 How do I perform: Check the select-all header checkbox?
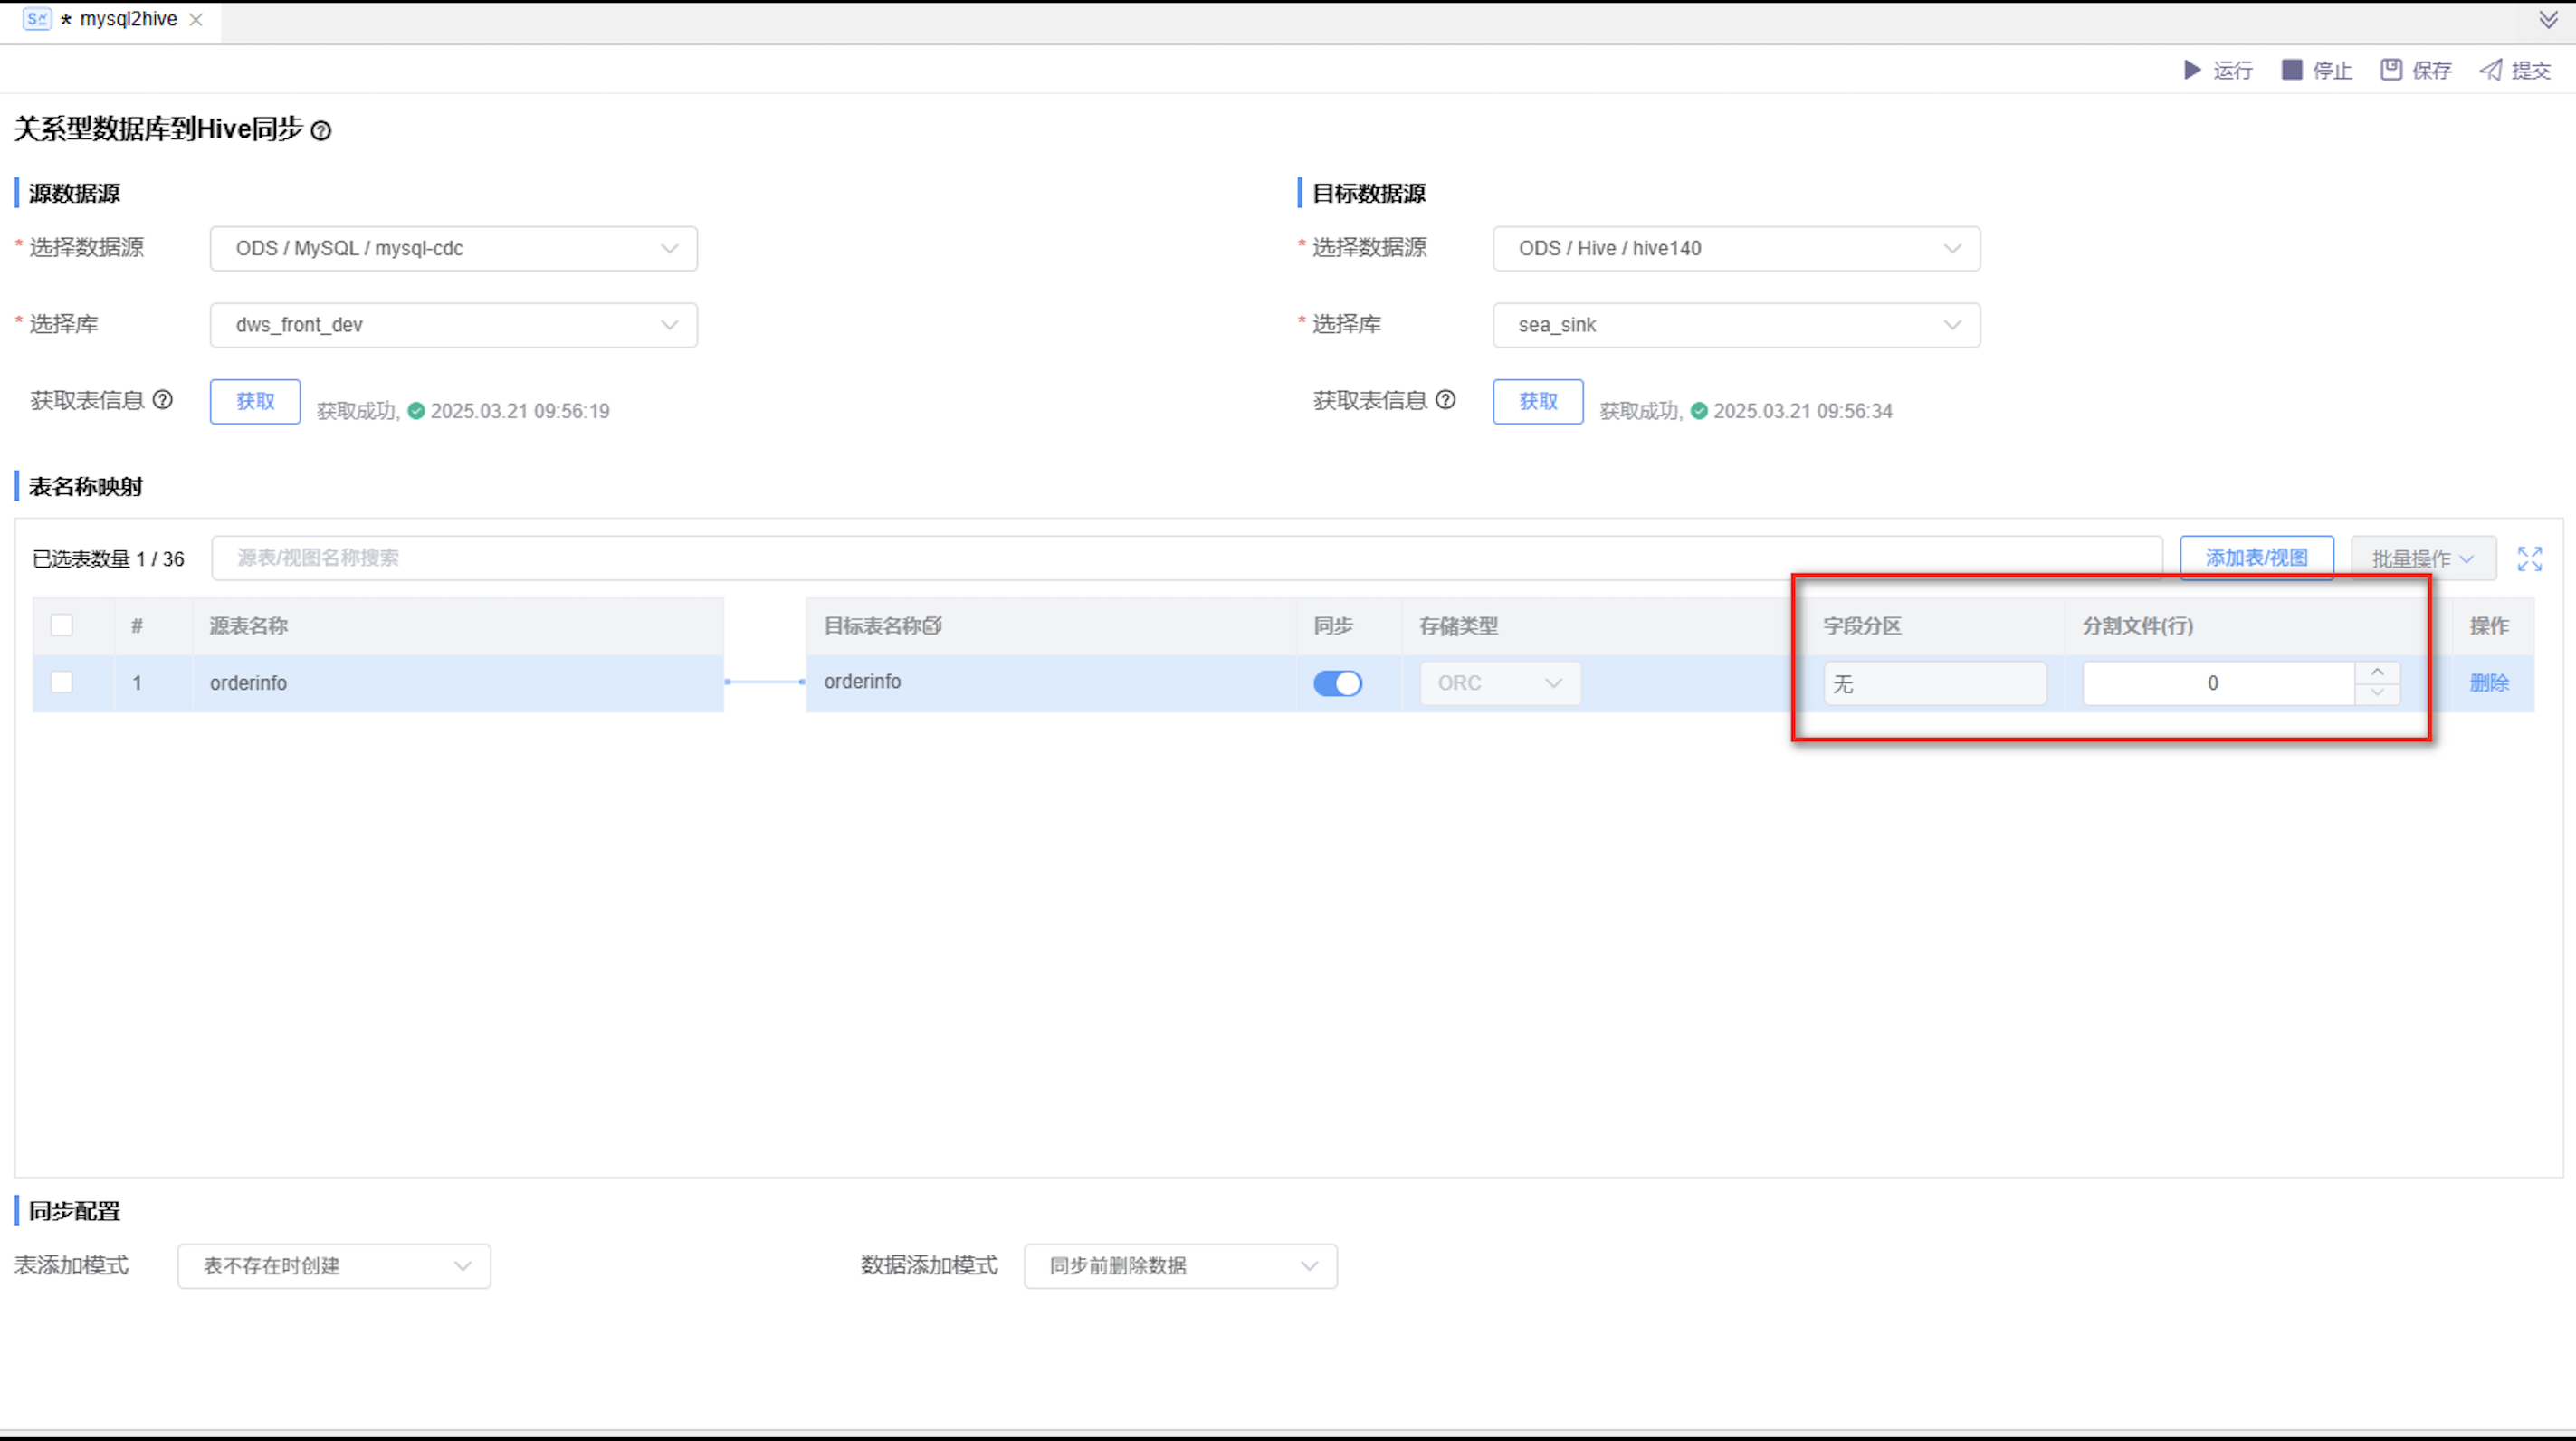click(62, 625)
